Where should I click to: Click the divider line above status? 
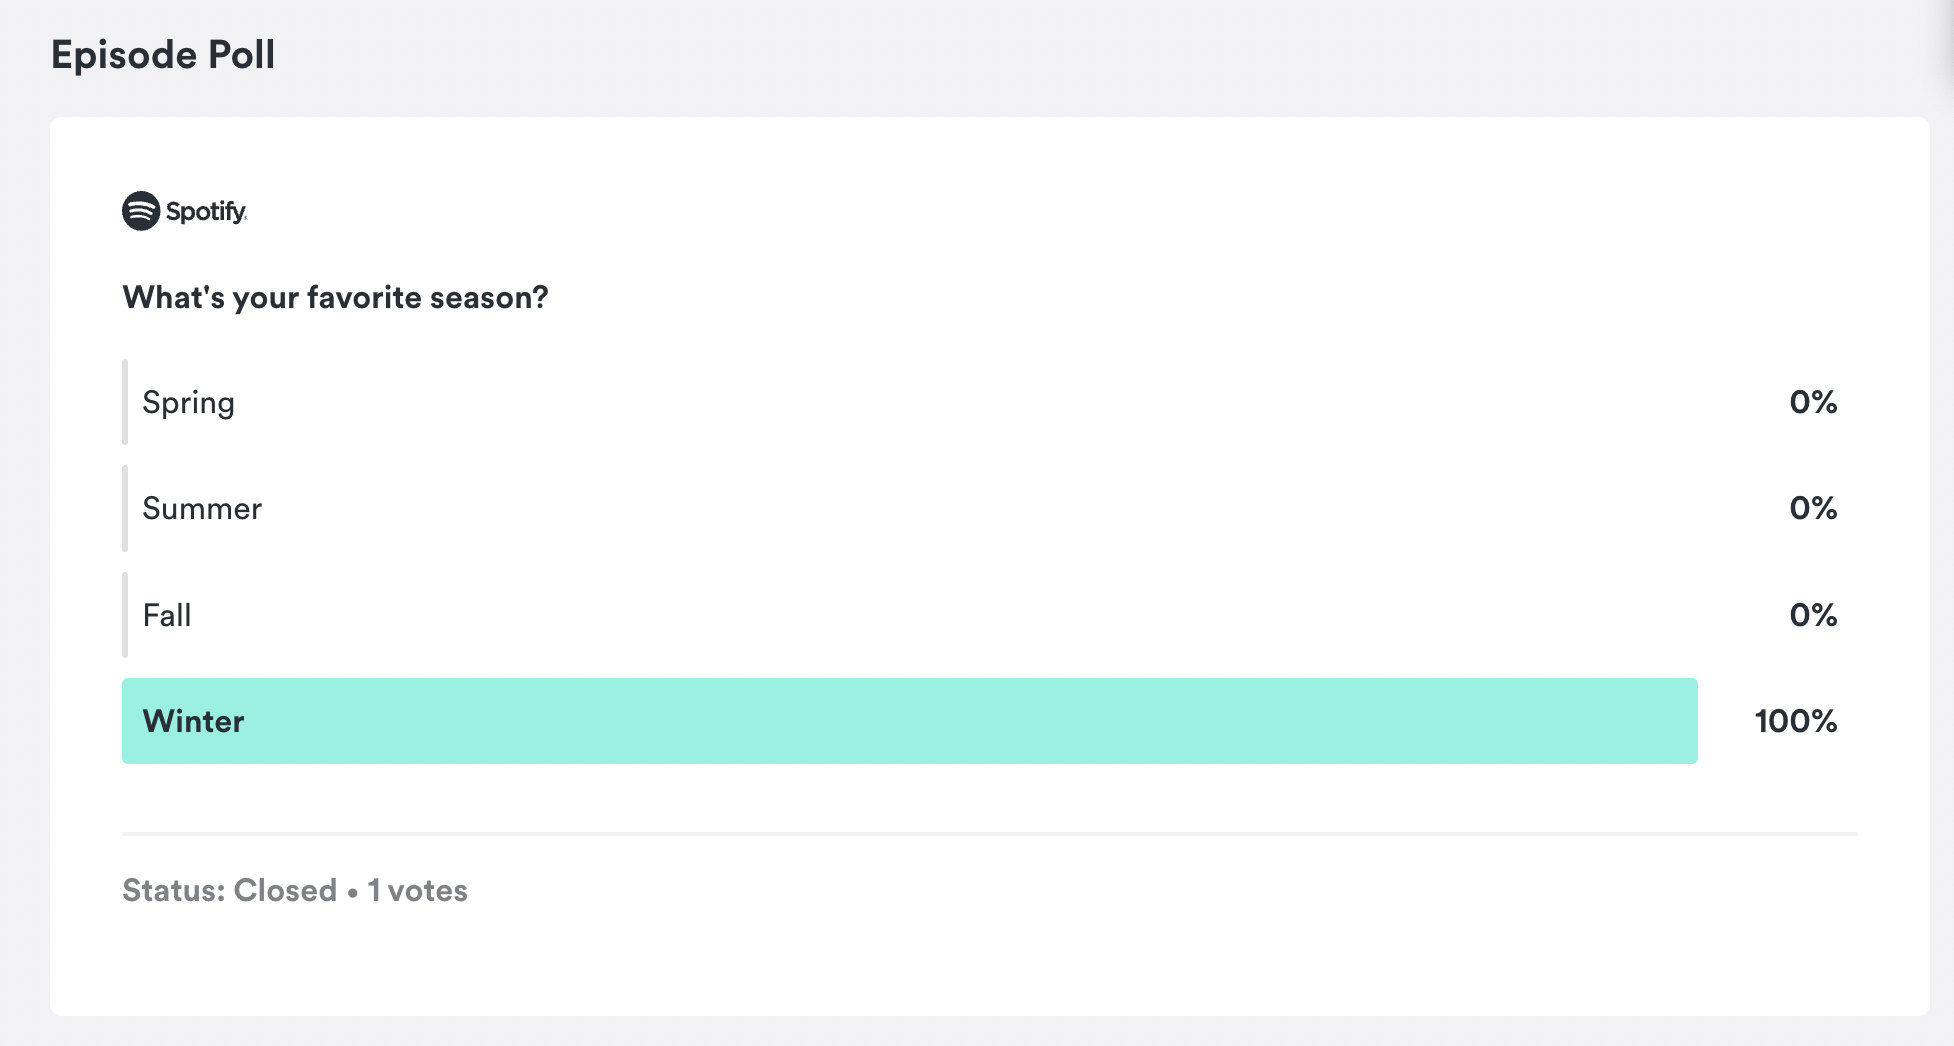click(x=990, y=833)
